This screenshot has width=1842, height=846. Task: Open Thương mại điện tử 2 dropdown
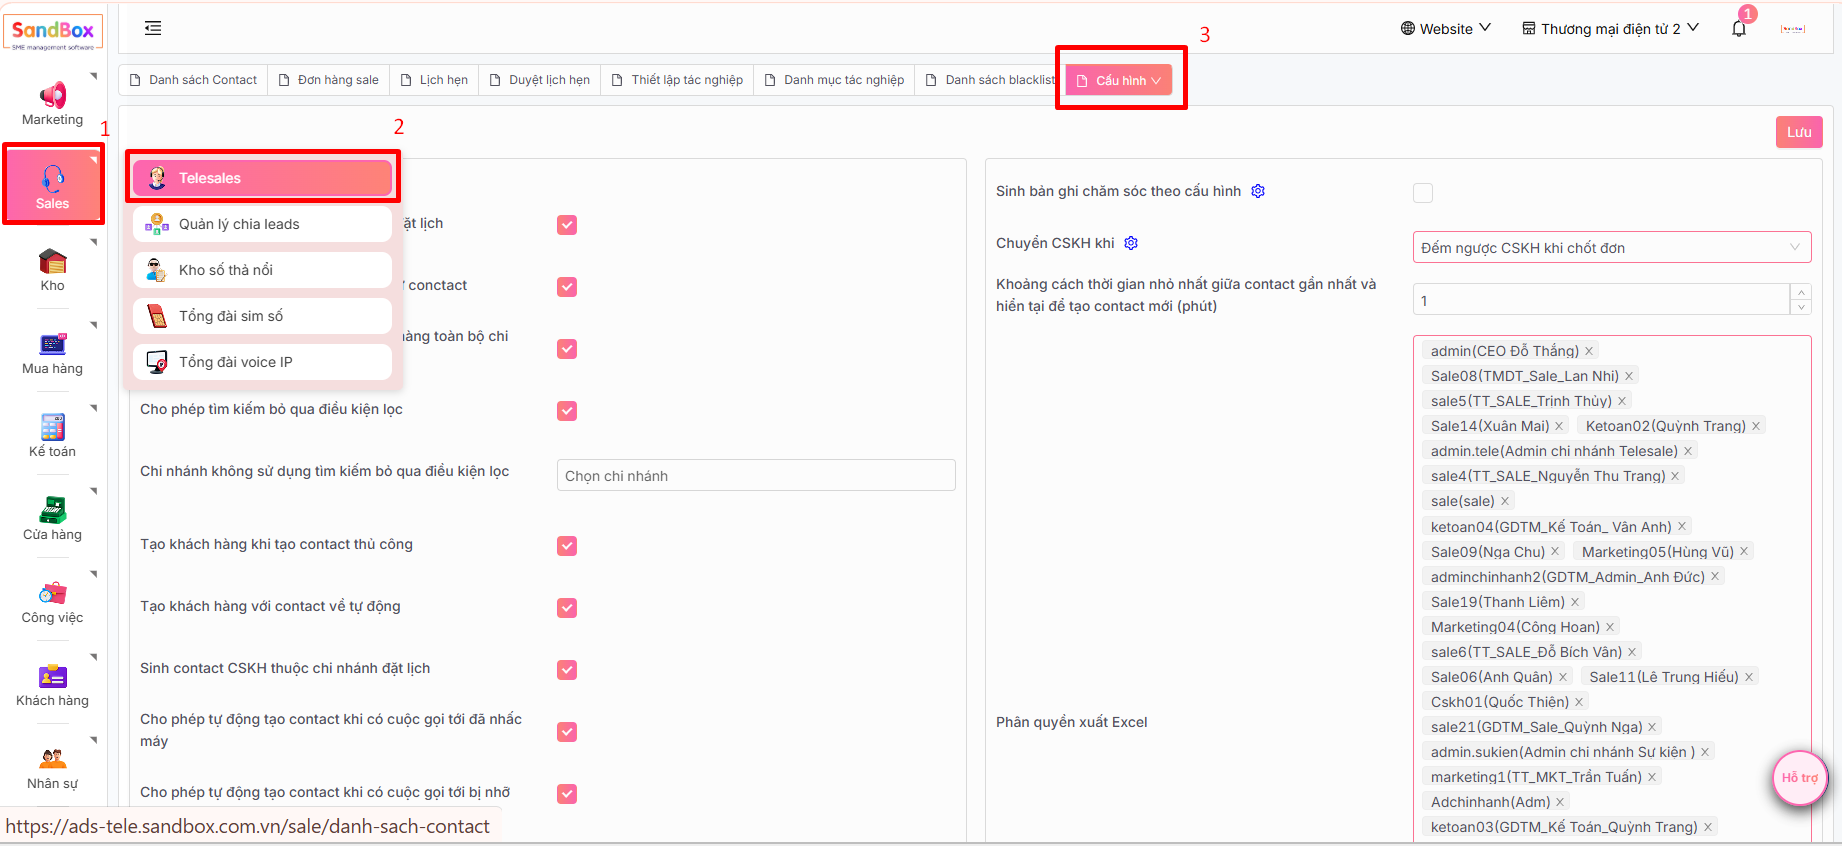pos(1609,29)
